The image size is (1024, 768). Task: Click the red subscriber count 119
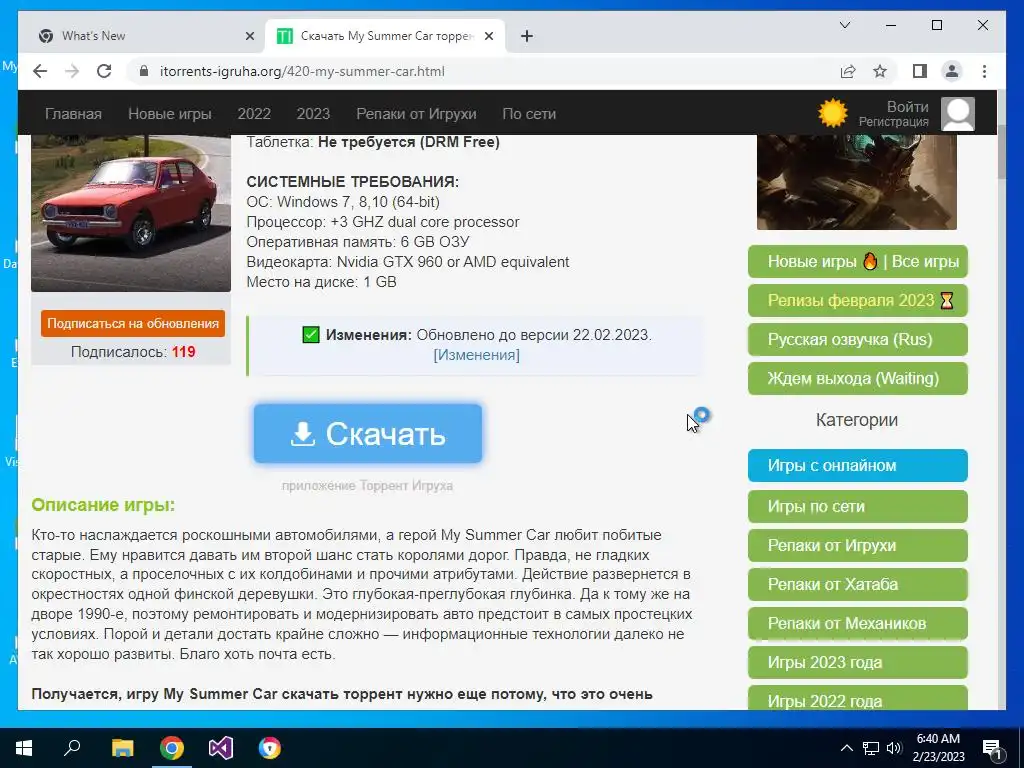tap(184, 352)
